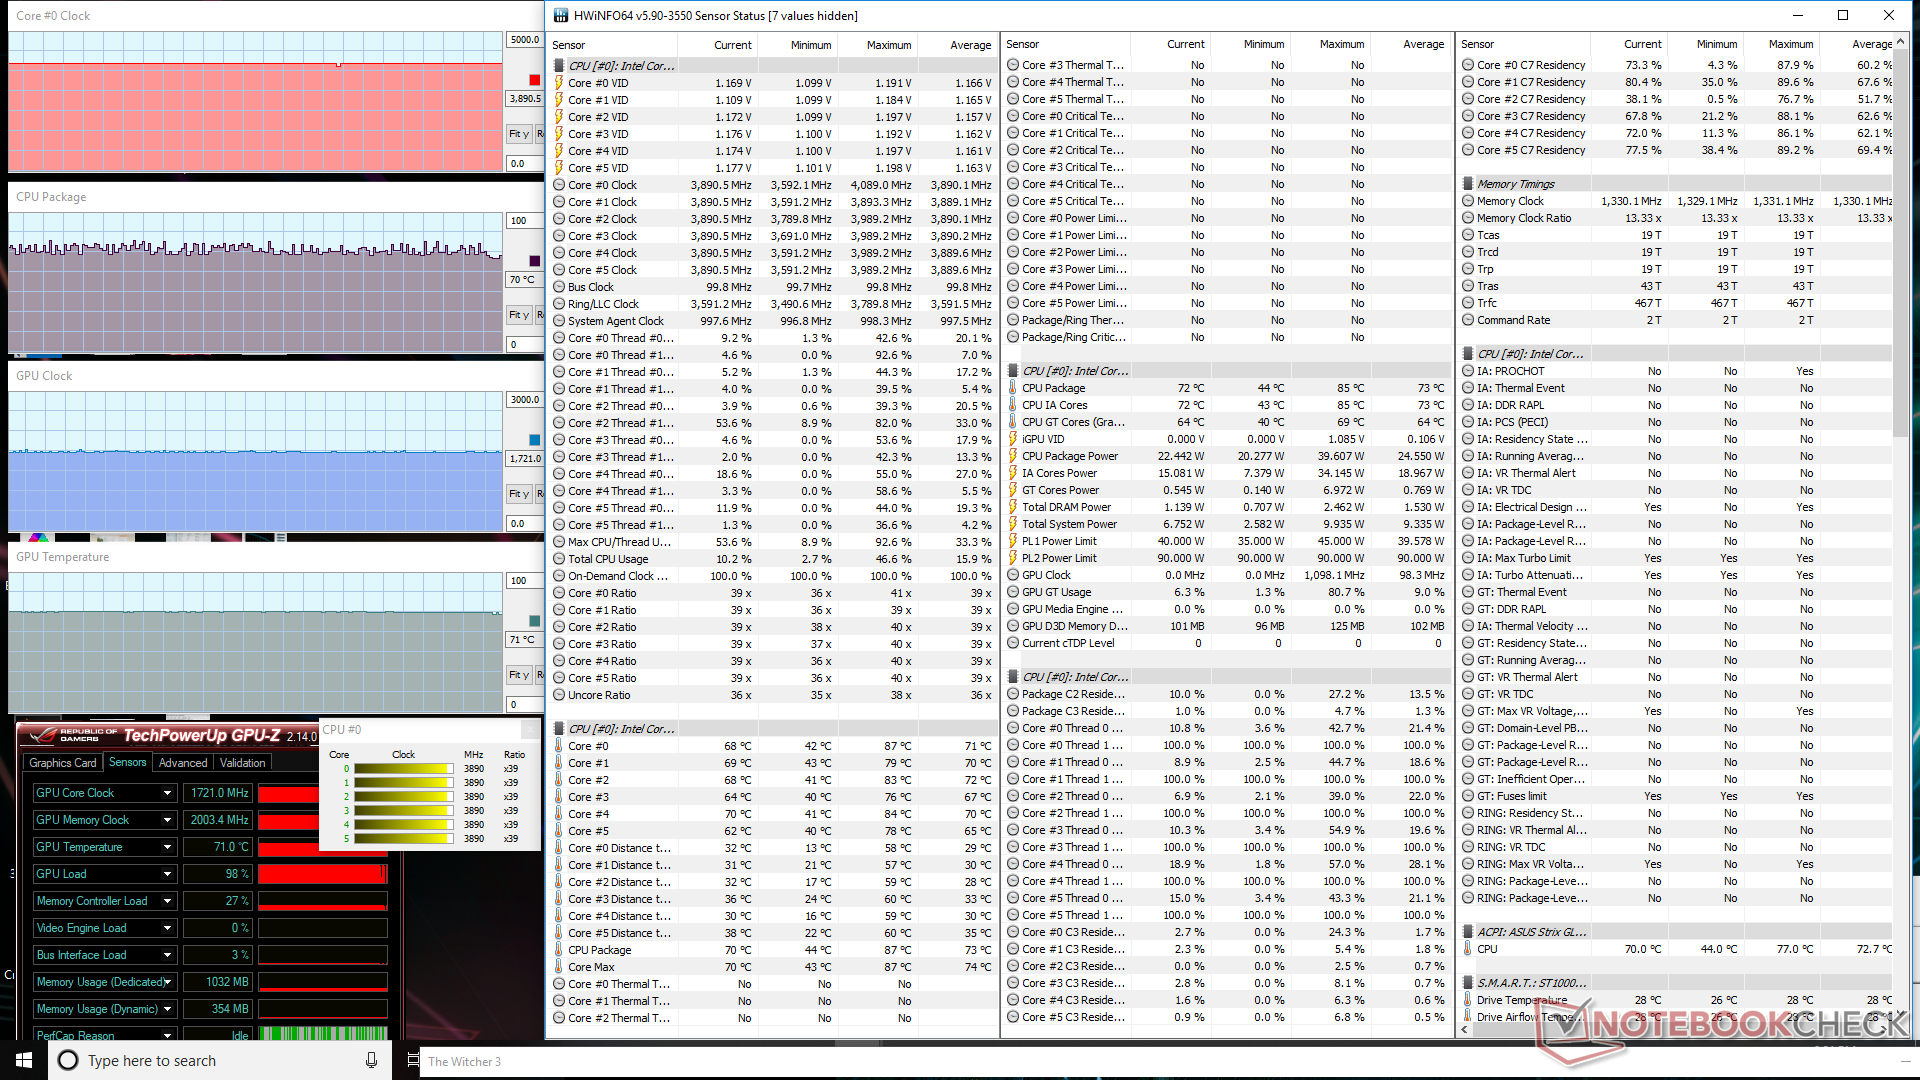Click the red color swatch on Core #0 Clock graph
This screenshot has width=1920, height=1080.
[x=534, y=80]
